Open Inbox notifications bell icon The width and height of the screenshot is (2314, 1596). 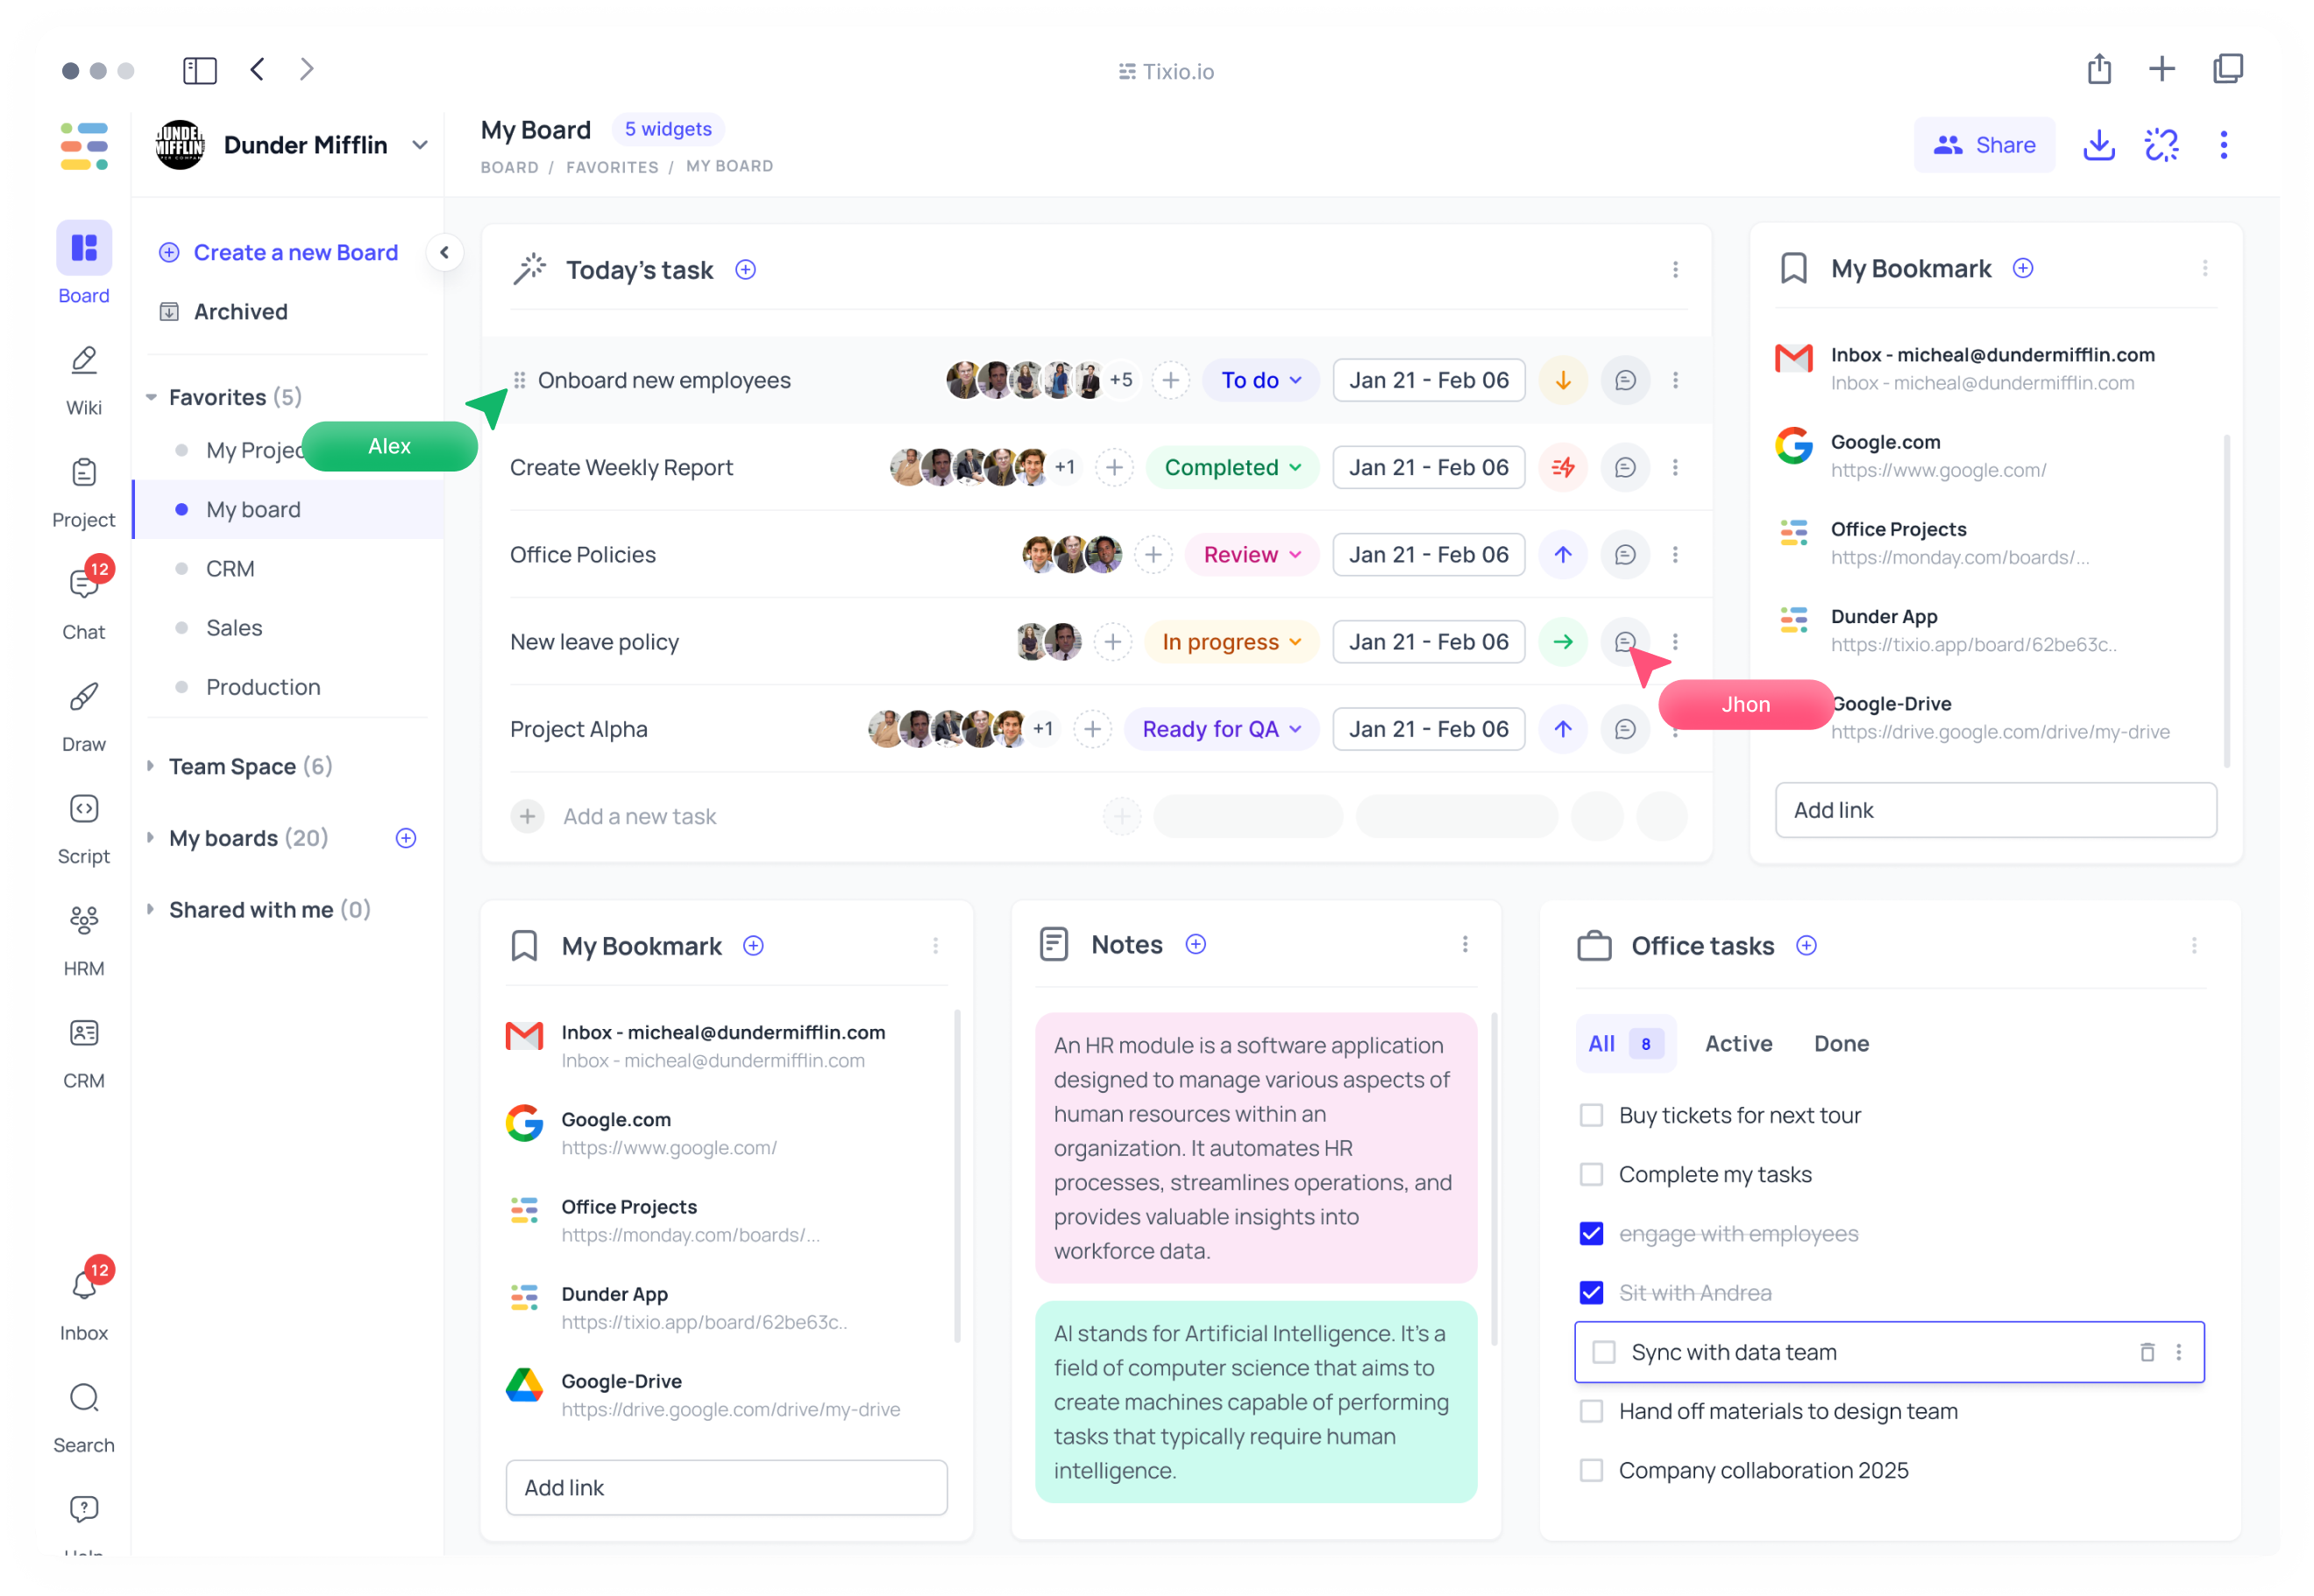tap(84, 1285)
